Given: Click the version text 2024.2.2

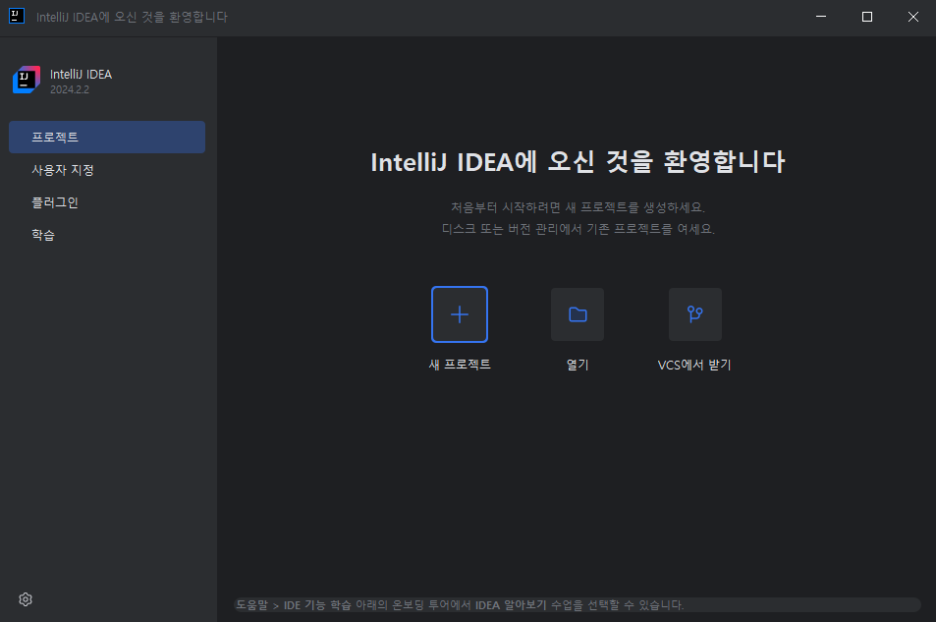Looking at the screenshot, I should coord(69,90).
